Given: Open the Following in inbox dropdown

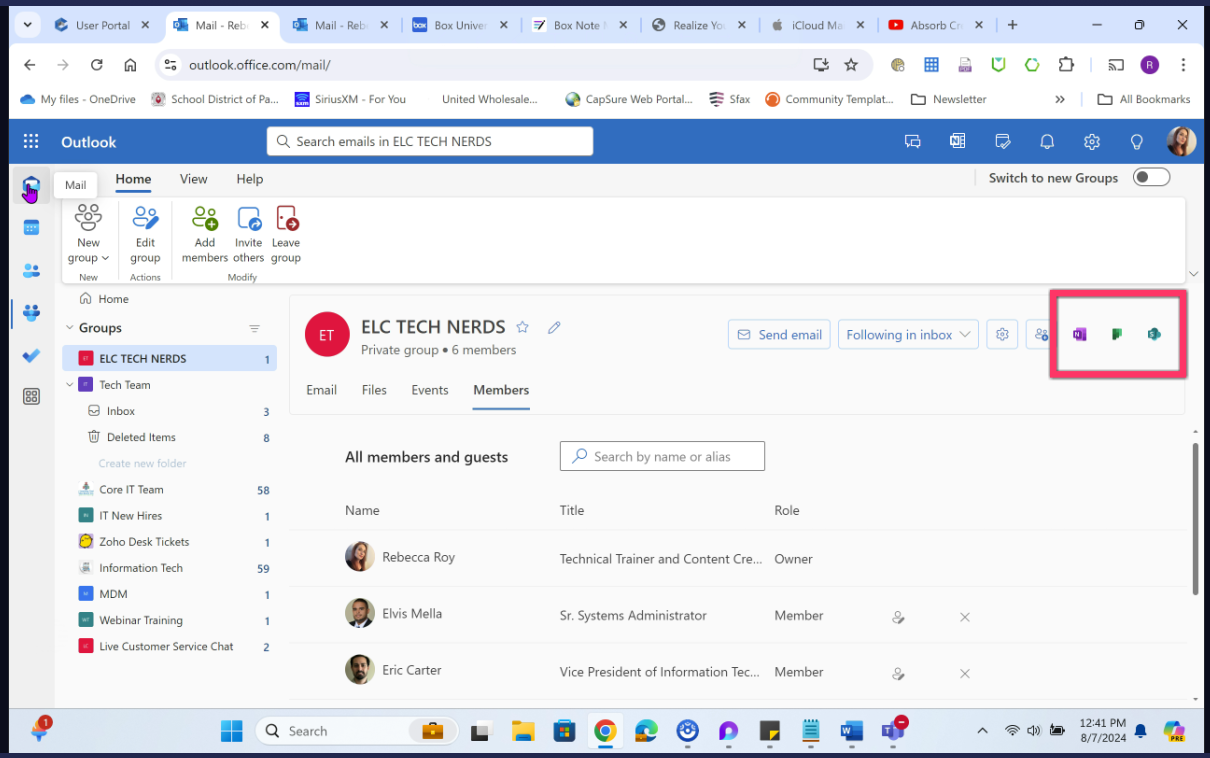Looking at the screenshot, I should (907, 335).
